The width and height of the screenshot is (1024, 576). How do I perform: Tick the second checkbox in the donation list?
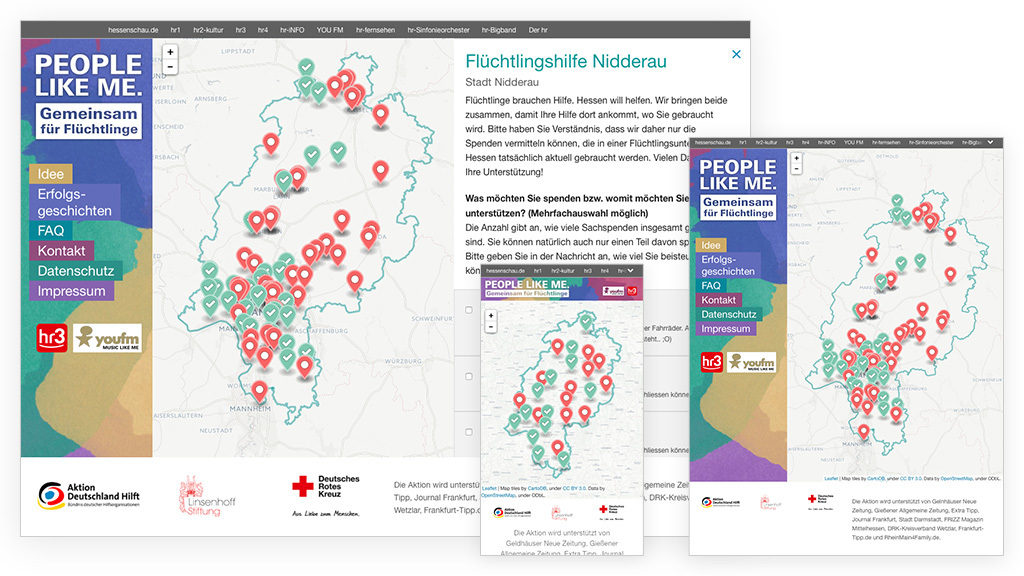click(x=469, y=376)
